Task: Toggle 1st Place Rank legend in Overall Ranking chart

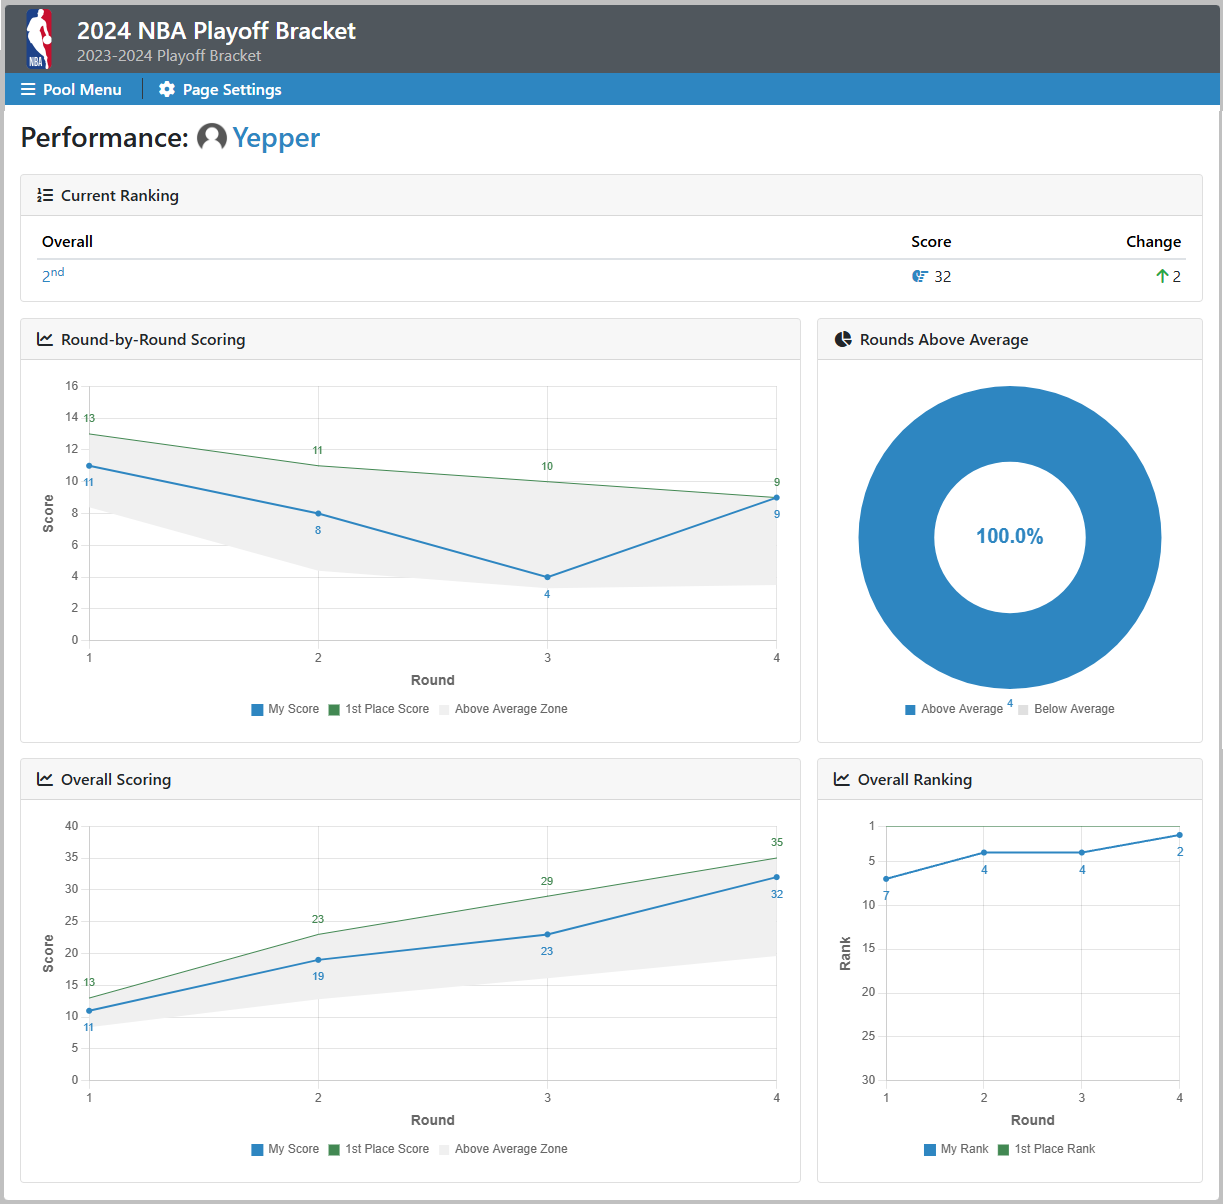Action: pos(1047,1149)
